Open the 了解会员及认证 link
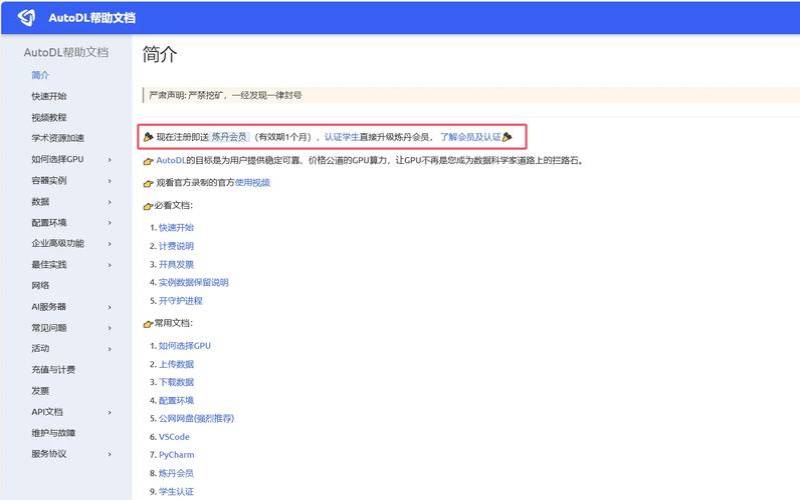 coord(470,136)
